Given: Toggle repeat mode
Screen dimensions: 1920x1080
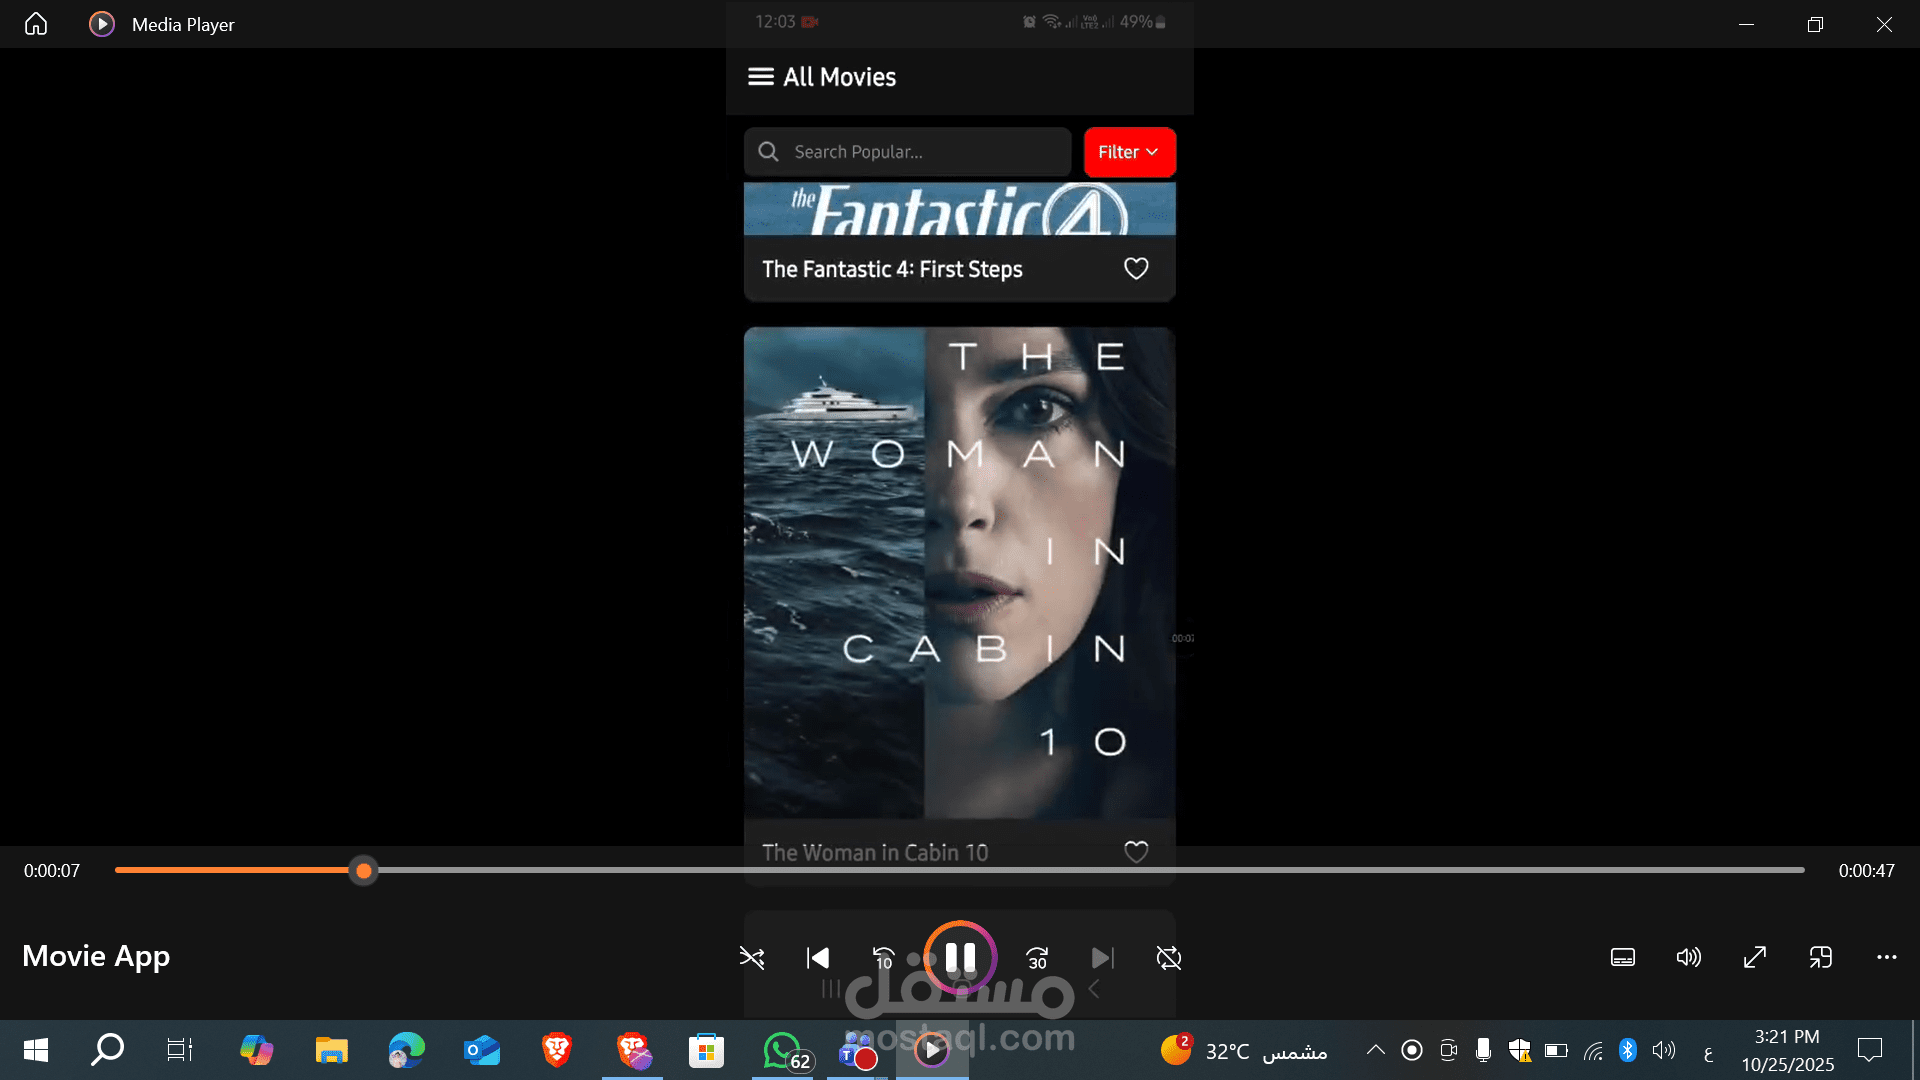Looking at the screenshot, I should point(1169,958).
